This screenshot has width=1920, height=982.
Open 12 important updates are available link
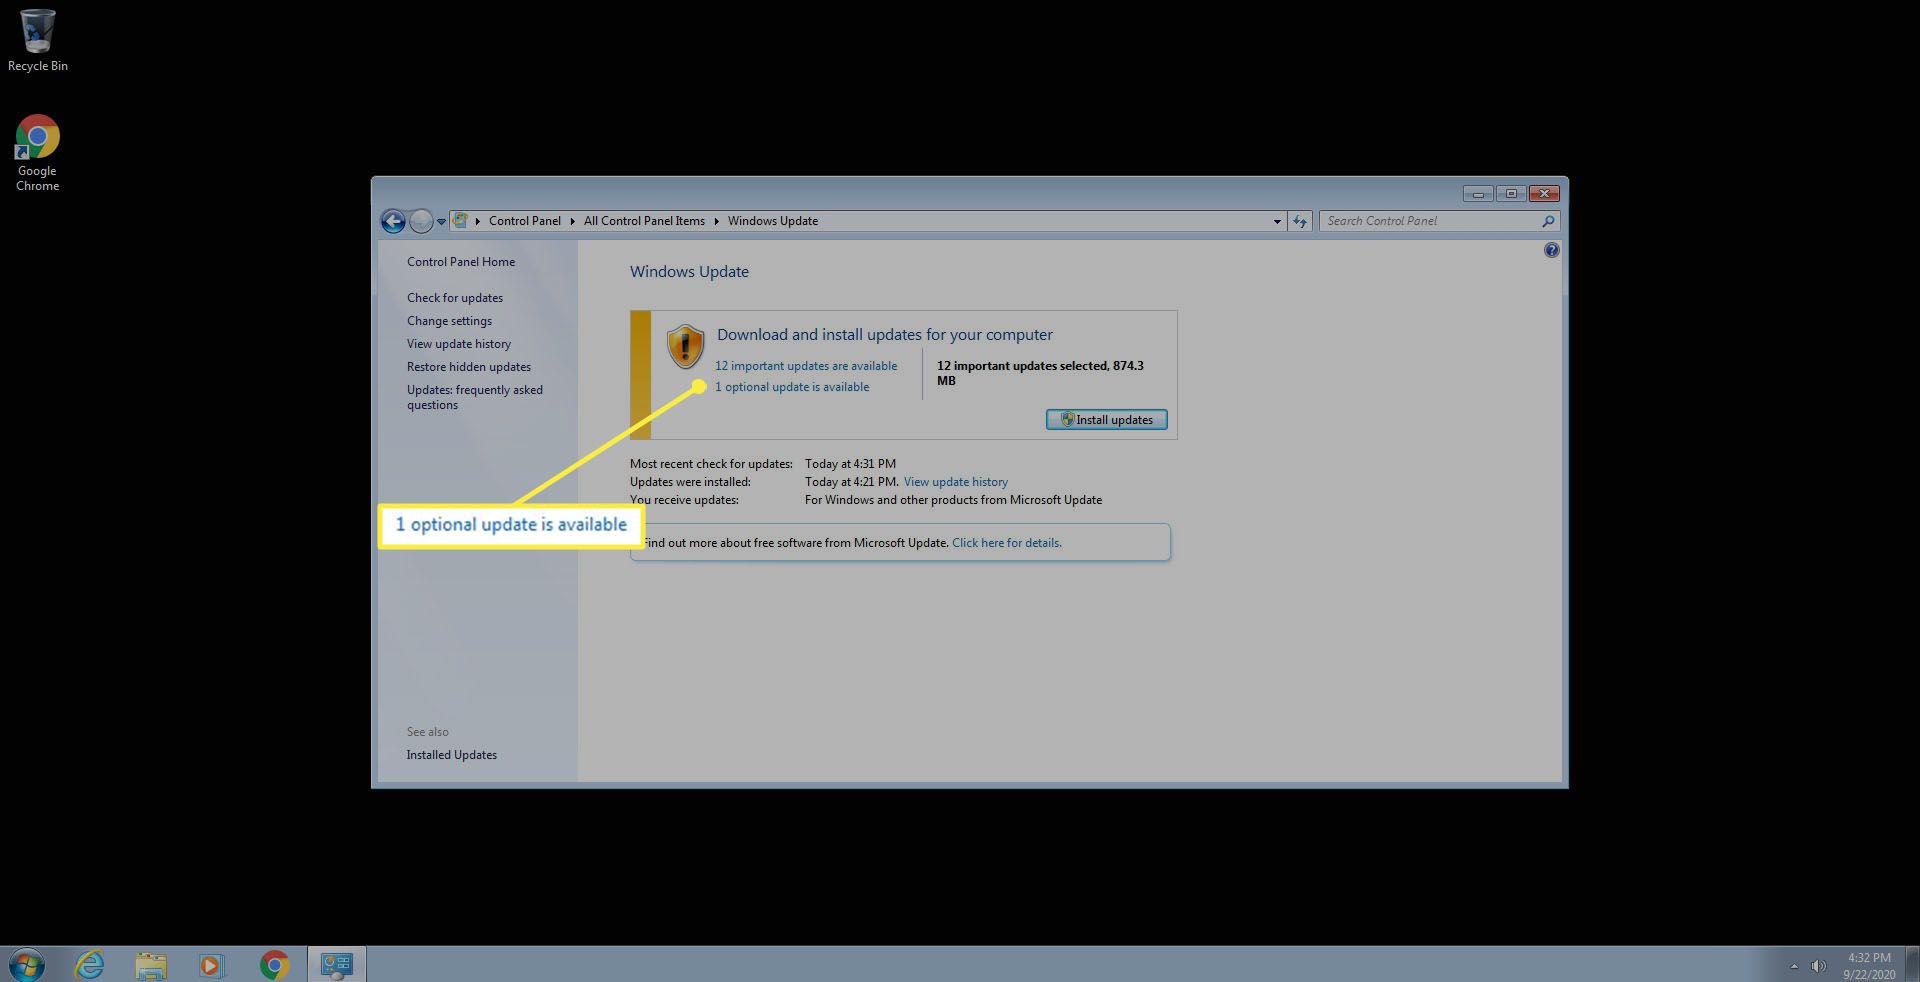(806, 366)
